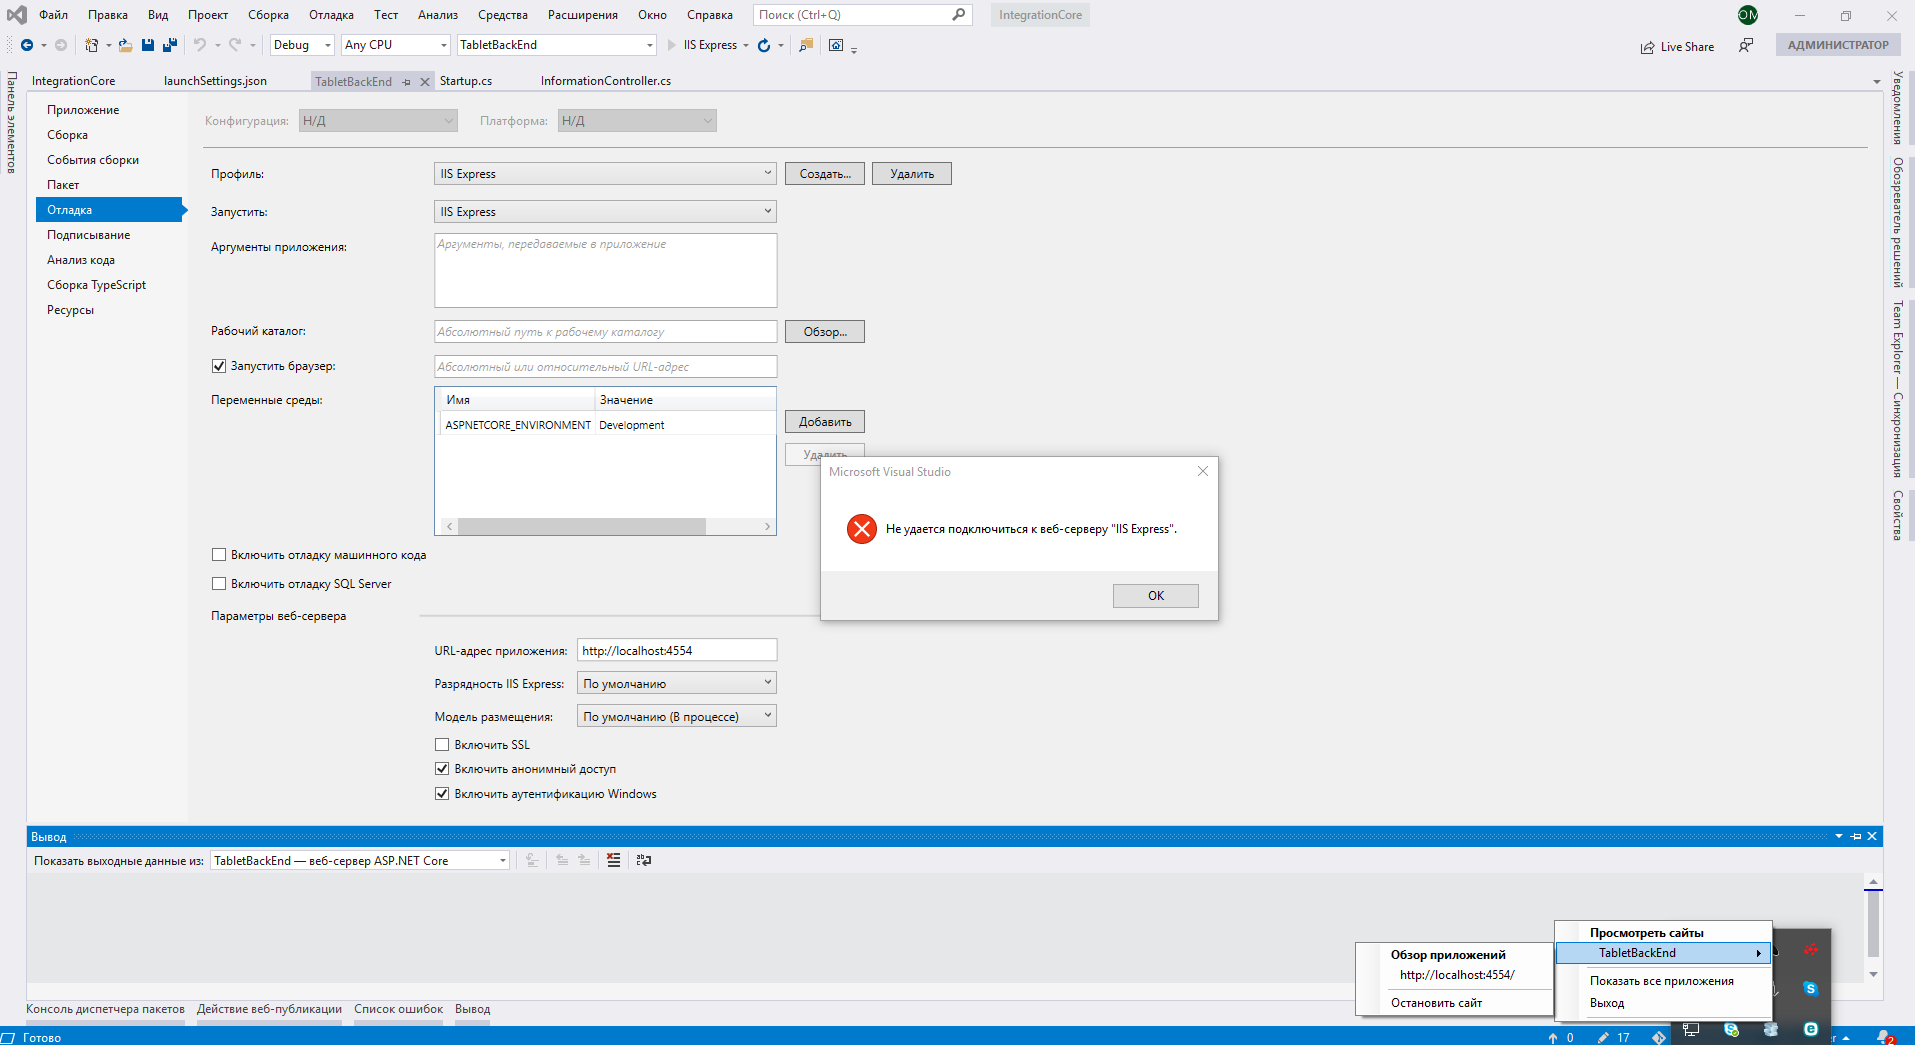
Task: Select the ASPNETCORE_ENVIRONMENT variable row
Action: pos(606,425)
